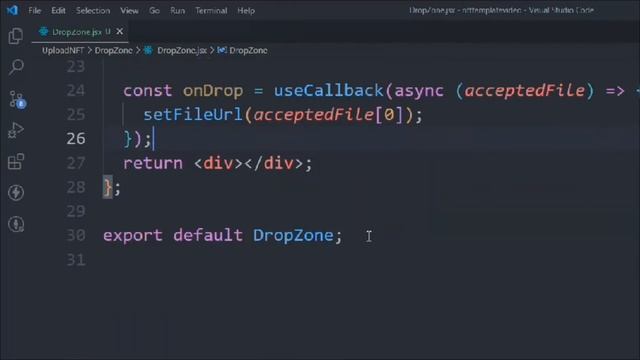Open the Search view in activity bar

[16, 67]
